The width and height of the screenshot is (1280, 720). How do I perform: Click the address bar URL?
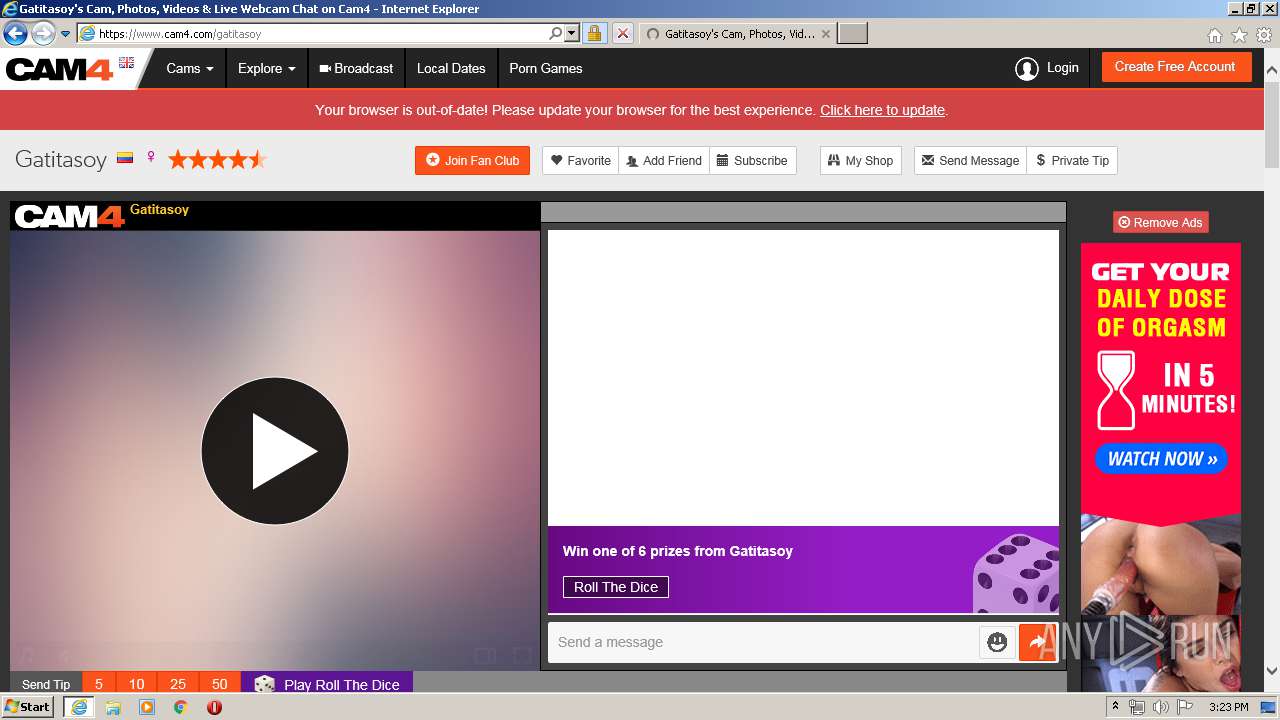(x=180, y=34)
